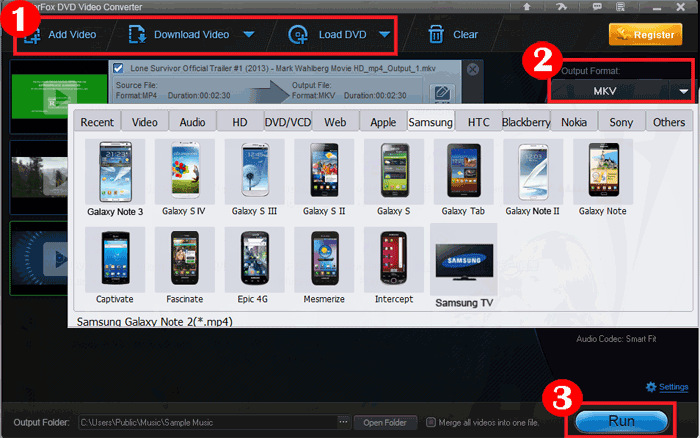
Task: Click the third video thumbnail with play icon
Action: click(39, 258)
